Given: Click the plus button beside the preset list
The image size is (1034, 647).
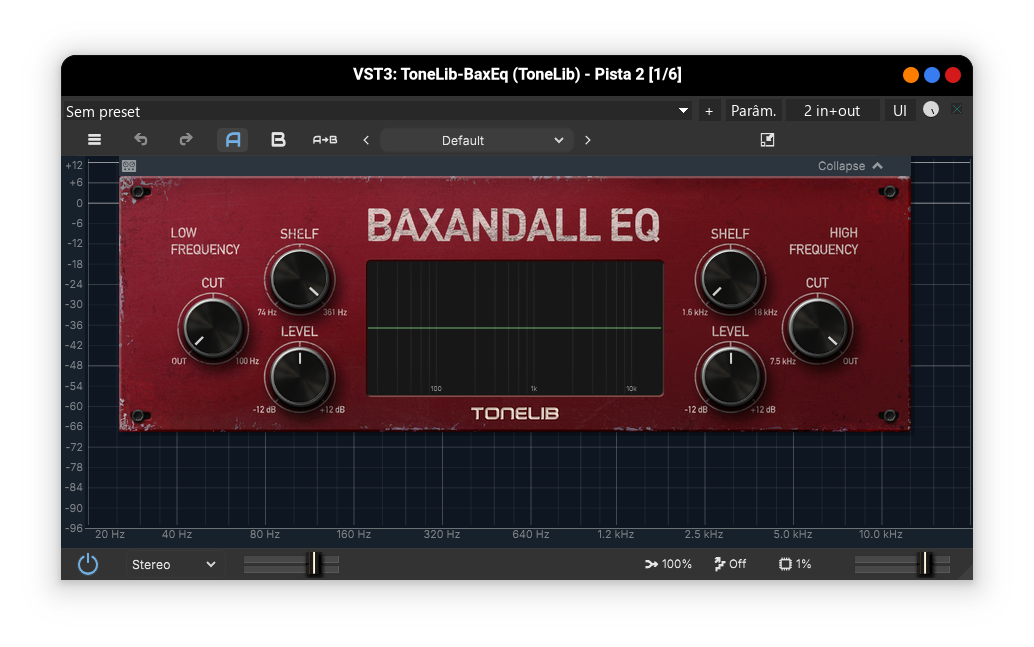Looking at the screenshot, I should 709,111.
